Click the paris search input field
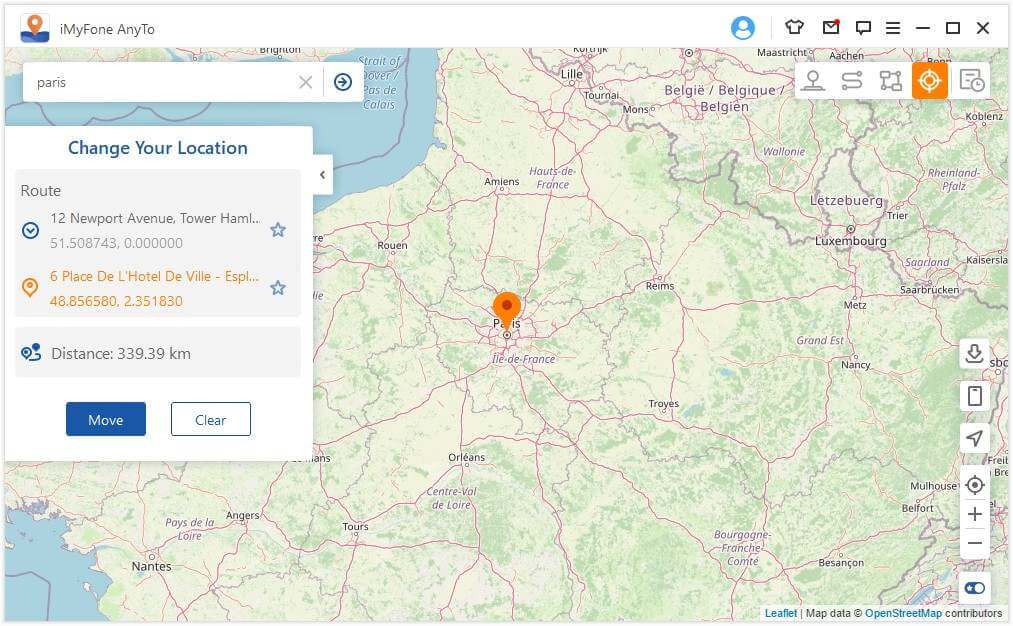Image resolution: width=1013 pixels, height=626 pixels. [162, 82]
